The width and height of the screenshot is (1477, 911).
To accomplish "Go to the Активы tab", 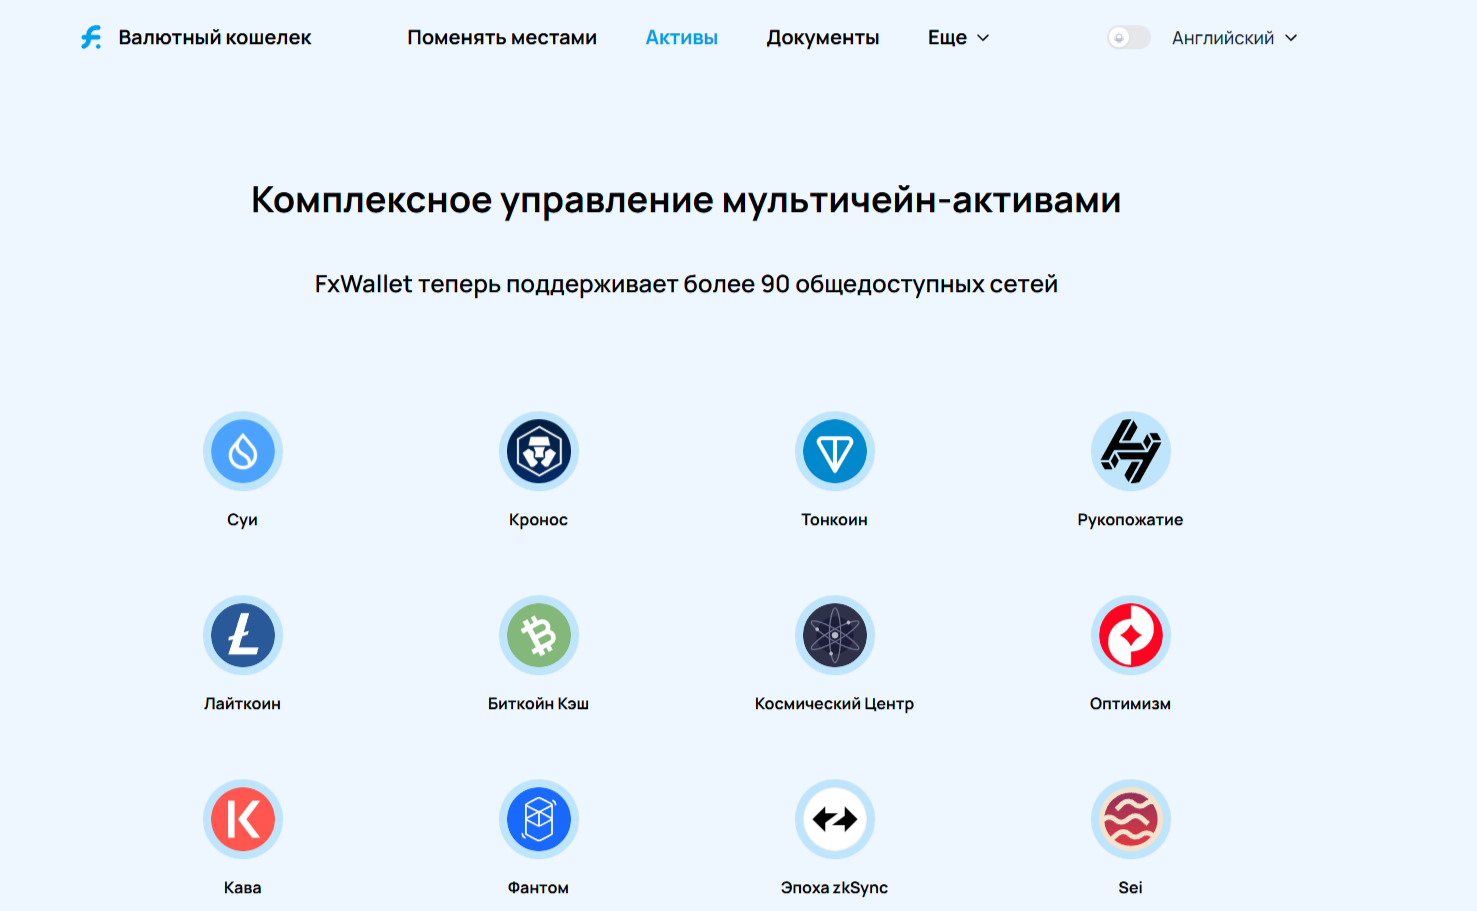I will (x=682, y=38).
